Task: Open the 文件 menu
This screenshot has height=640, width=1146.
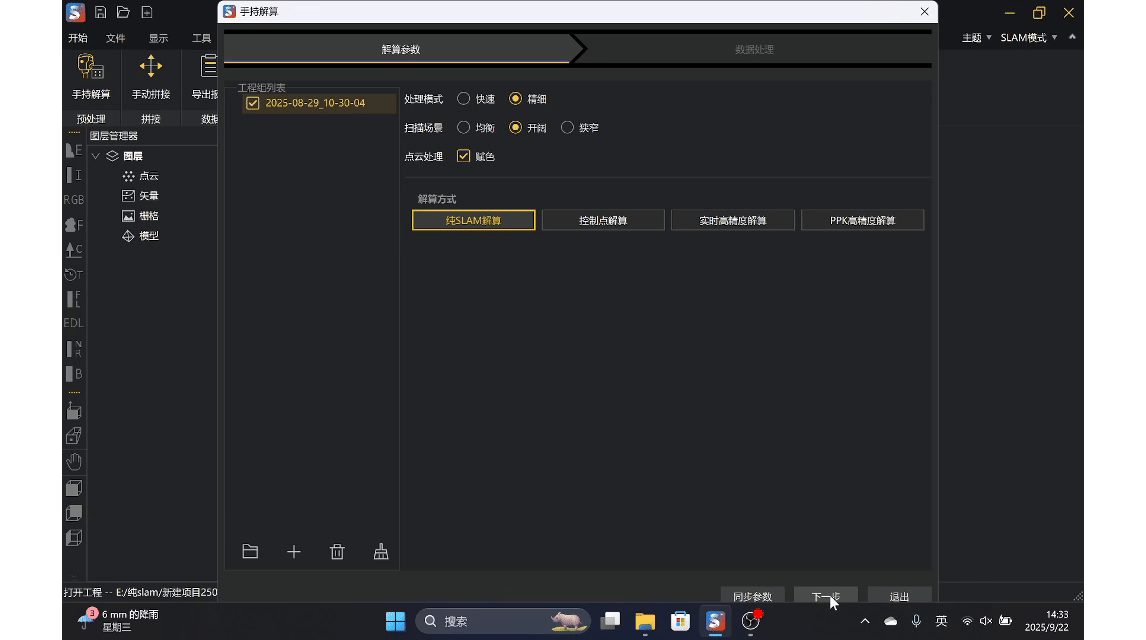Action: point(116,38)
